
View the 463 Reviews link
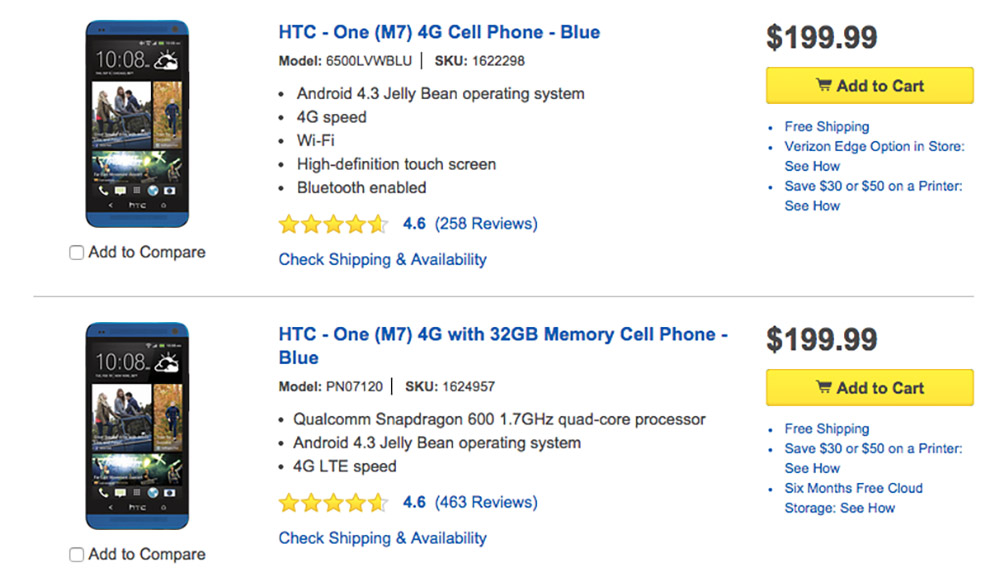pyautogui.click(x=486, y=503)
